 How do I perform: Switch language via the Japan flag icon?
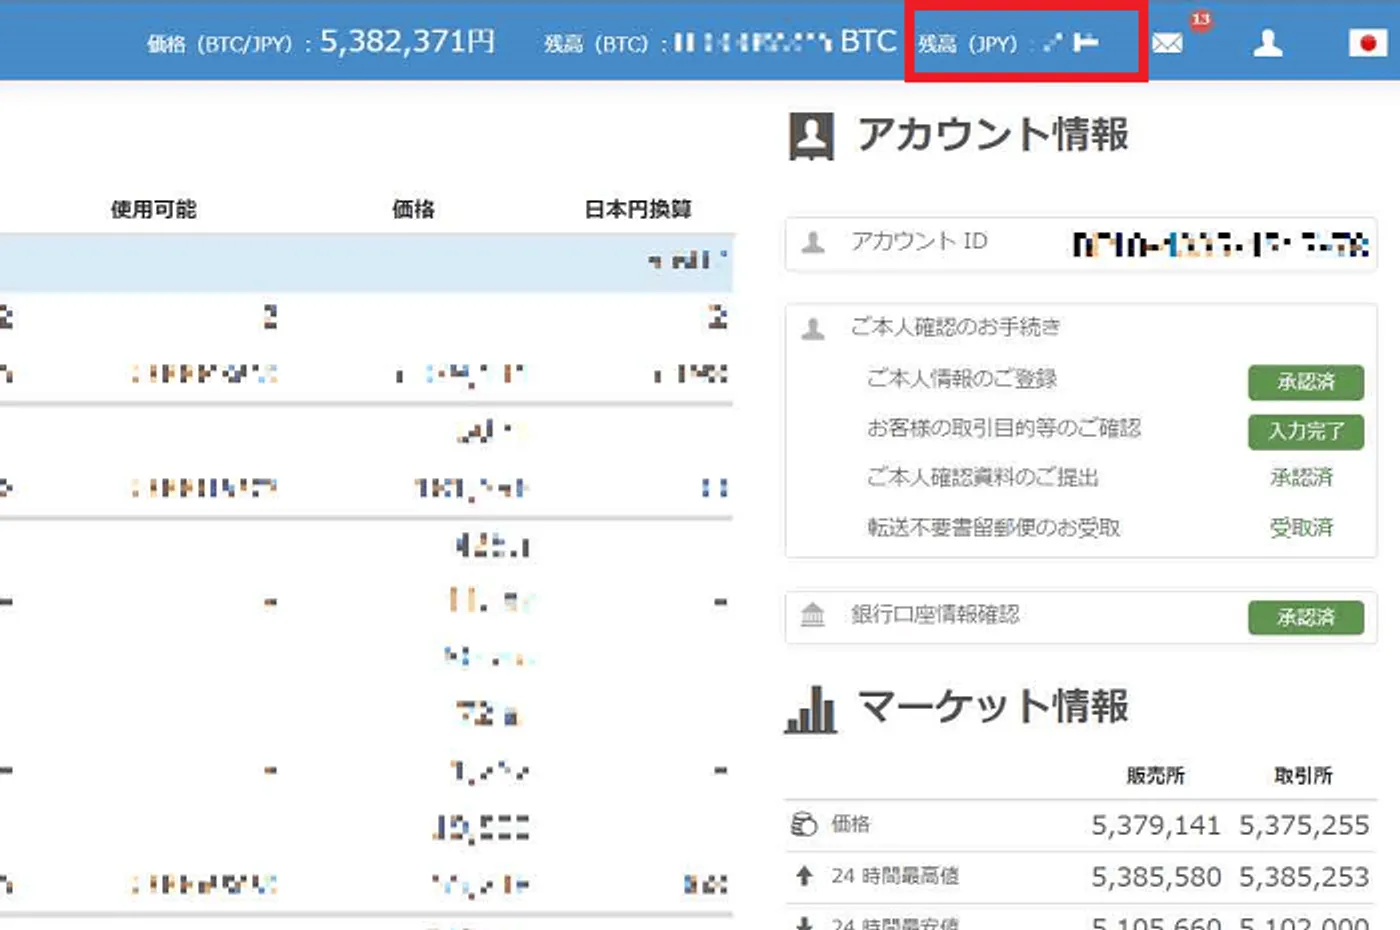coord(1367,43)
